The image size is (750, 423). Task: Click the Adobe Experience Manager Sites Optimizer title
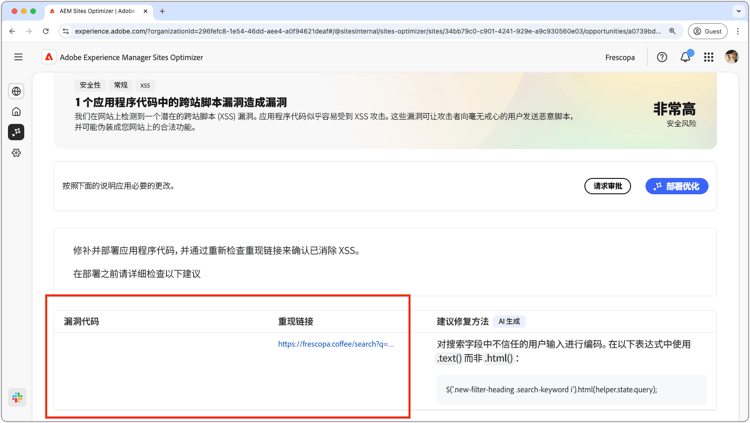pyautogui.click(x=131, y=57)
